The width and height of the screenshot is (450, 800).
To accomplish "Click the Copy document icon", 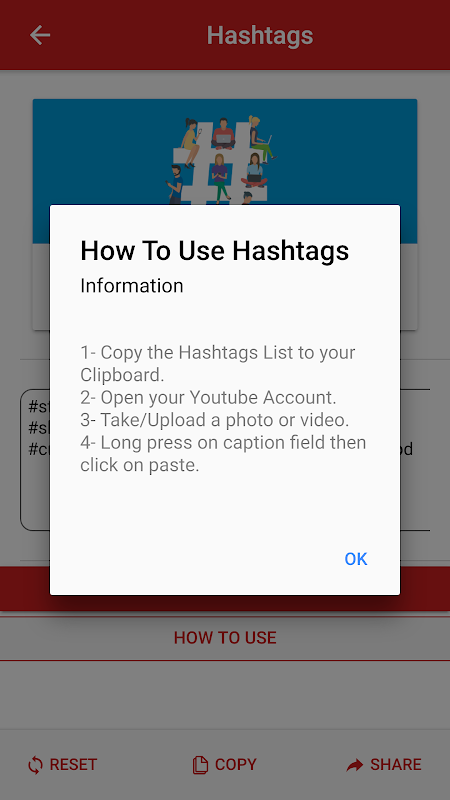I will pyautogui.click(x=200, y=765).
